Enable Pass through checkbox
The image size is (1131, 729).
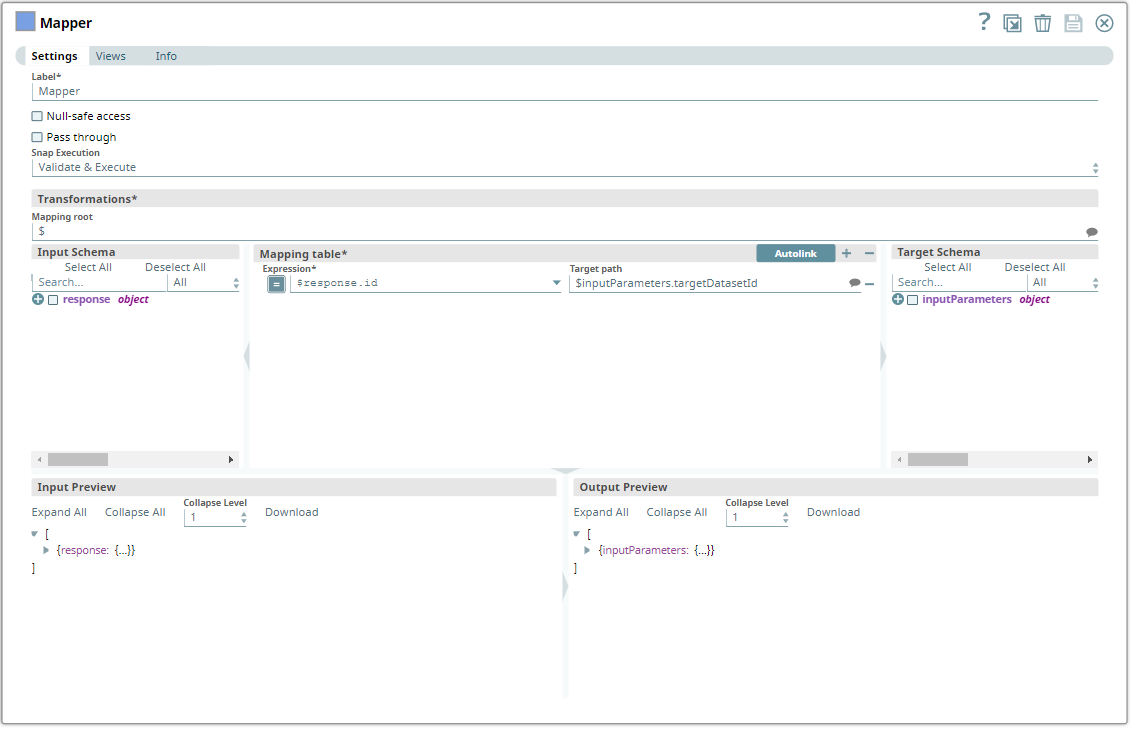(x=37, y=137)
